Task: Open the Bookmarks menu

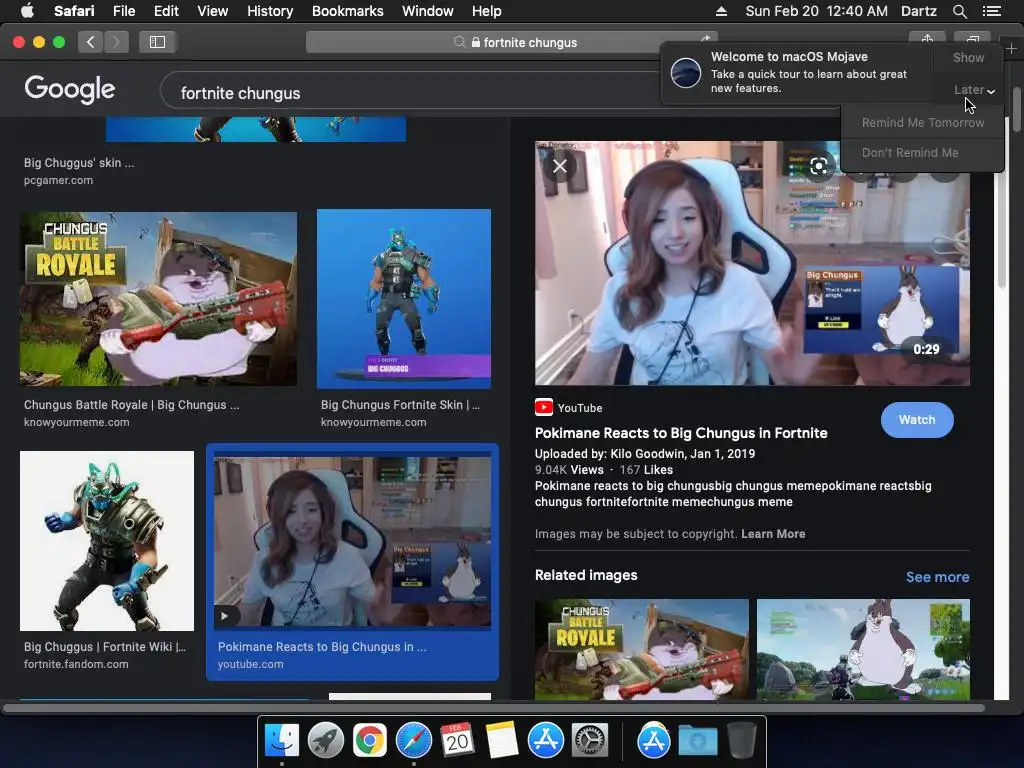Action: (347, 11)
